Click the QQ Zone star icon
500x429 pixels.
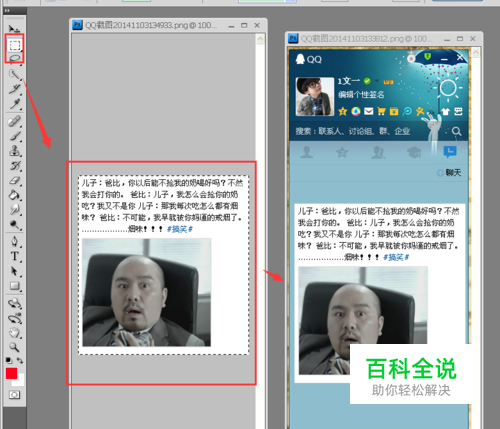pos(342,111)
